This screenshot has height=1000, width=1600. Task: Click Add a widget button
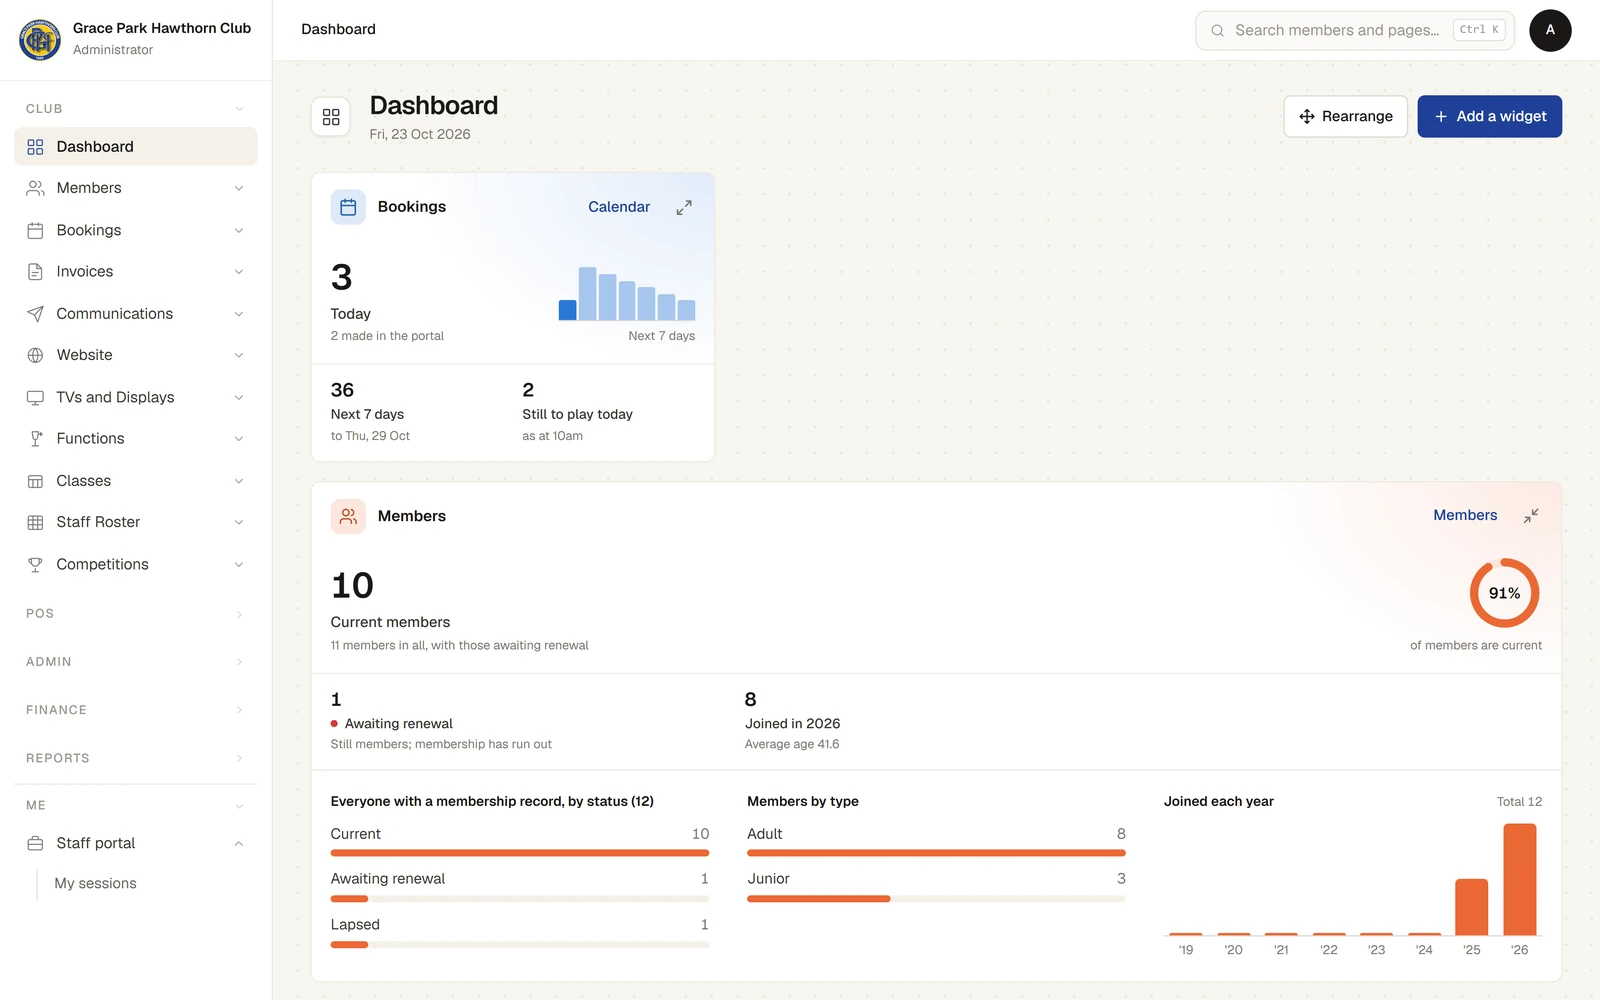[1489, 116]
